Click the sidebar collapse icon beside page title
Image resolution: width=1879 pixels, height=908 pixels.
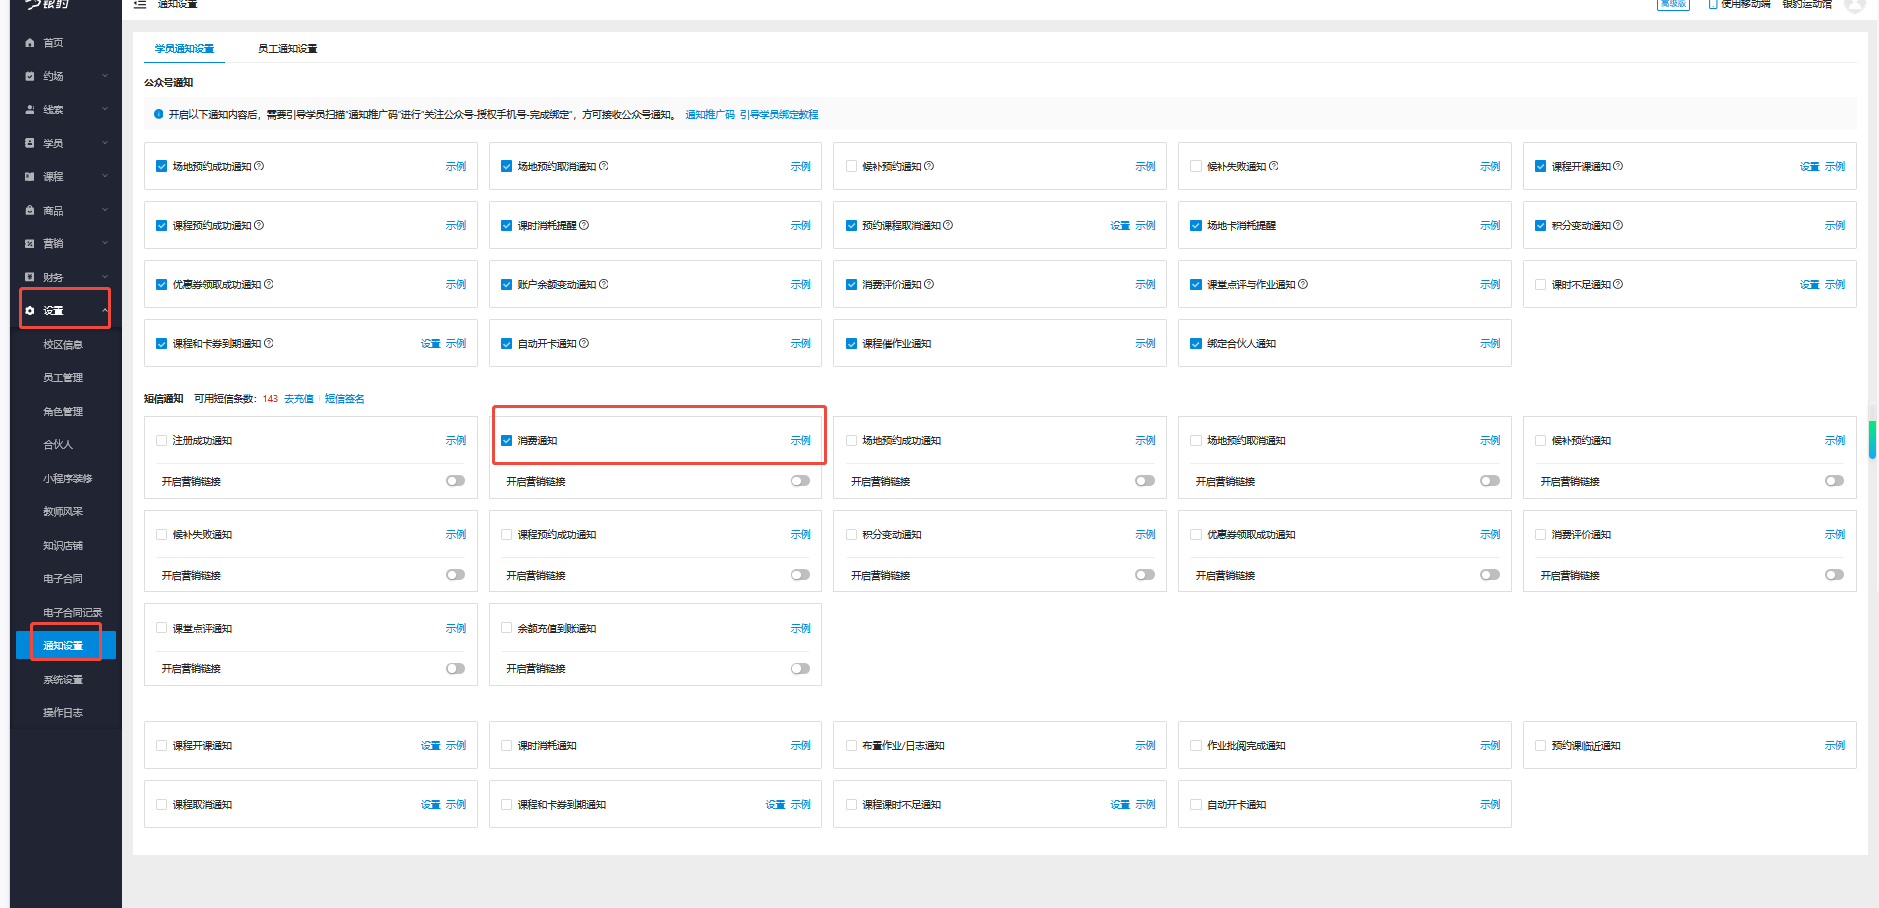[x=140, y=5]
